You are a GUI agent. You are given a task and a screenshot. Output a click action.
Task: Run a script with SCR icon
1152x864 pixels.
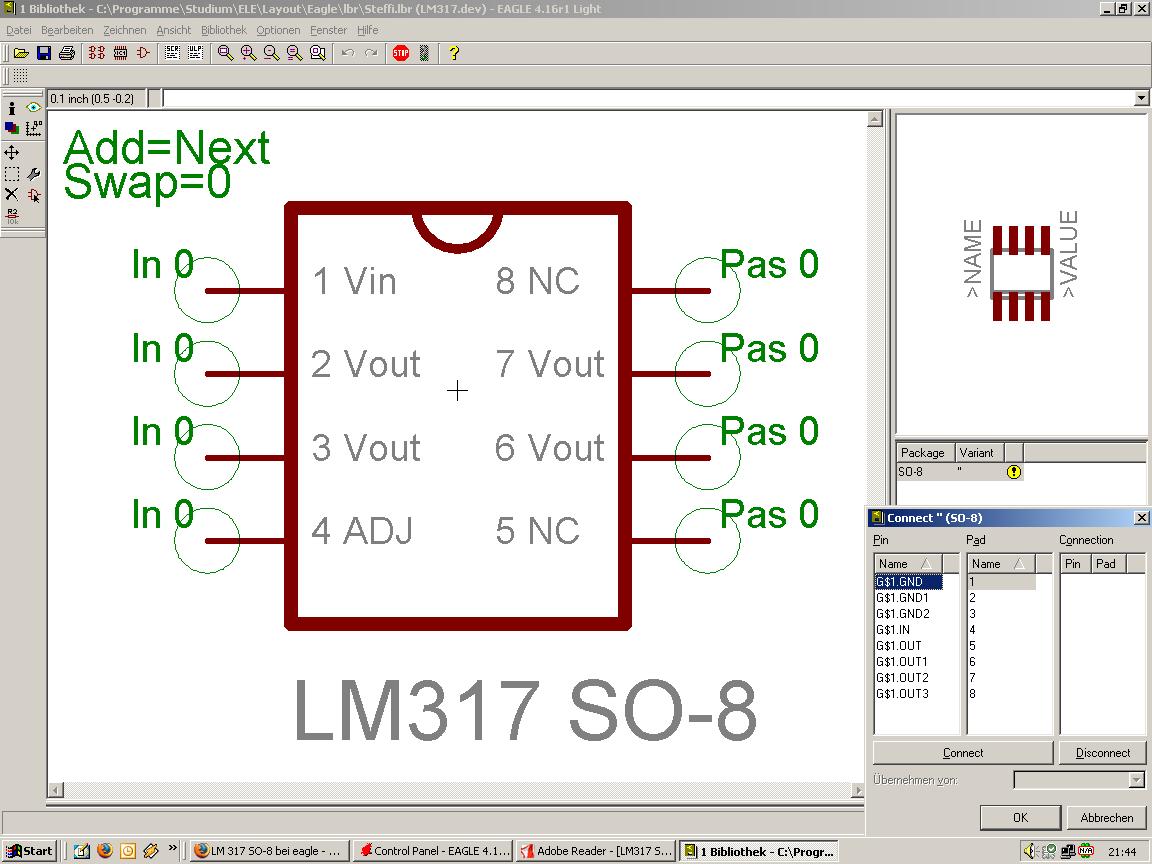(173, 53)
